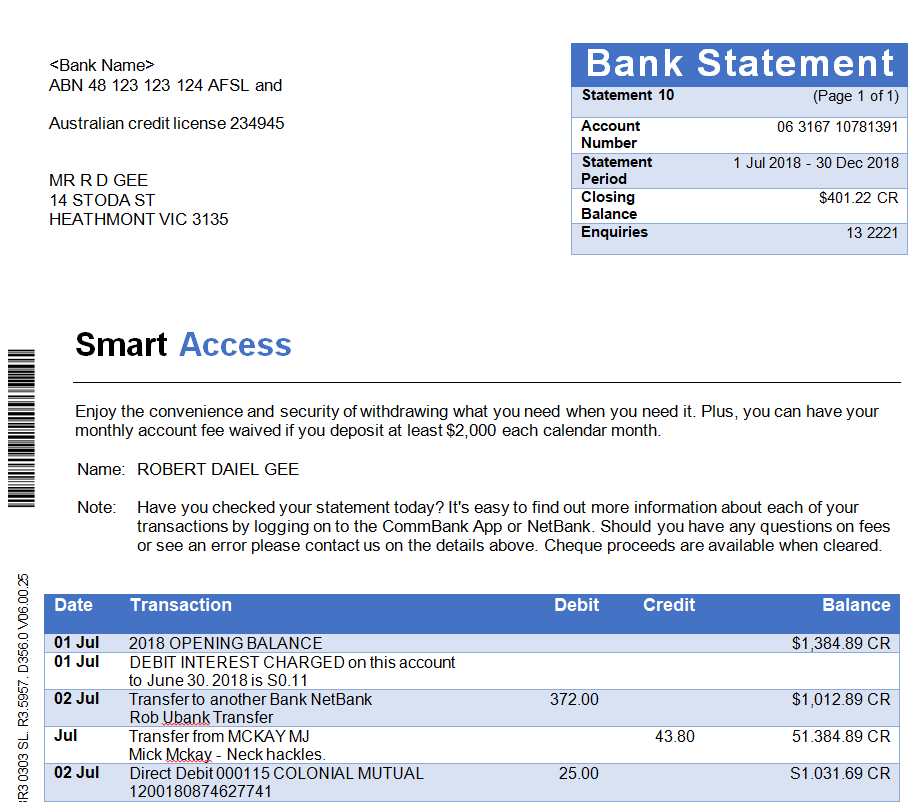Click the Balance column header in the table
915x802 pixels.
856,605
